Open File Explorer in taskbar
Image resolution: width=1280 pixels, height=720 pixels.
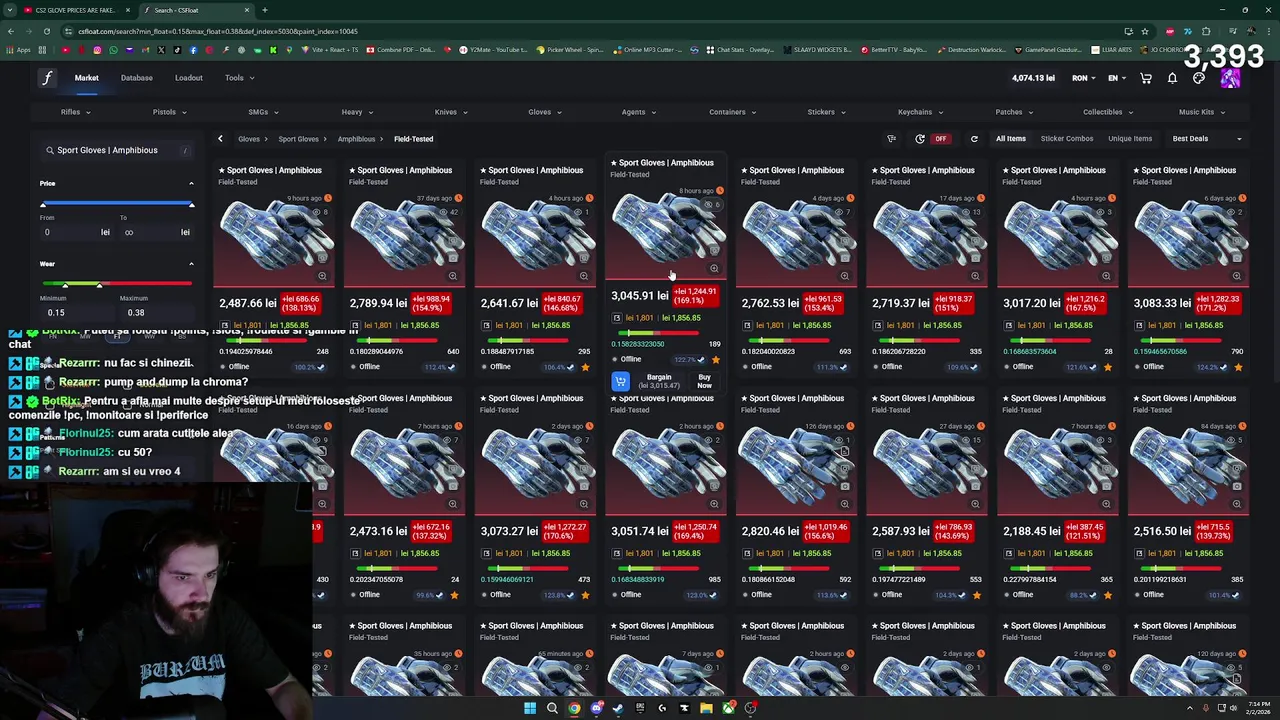[706, 708]
